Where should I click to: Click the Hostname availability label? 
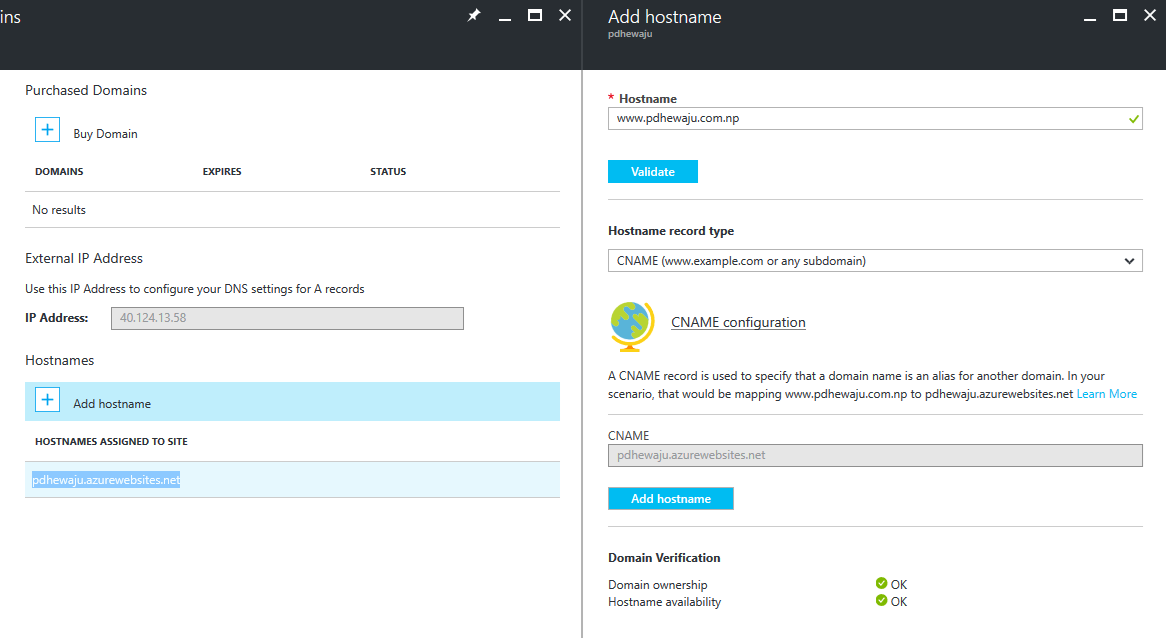(665, 602)
